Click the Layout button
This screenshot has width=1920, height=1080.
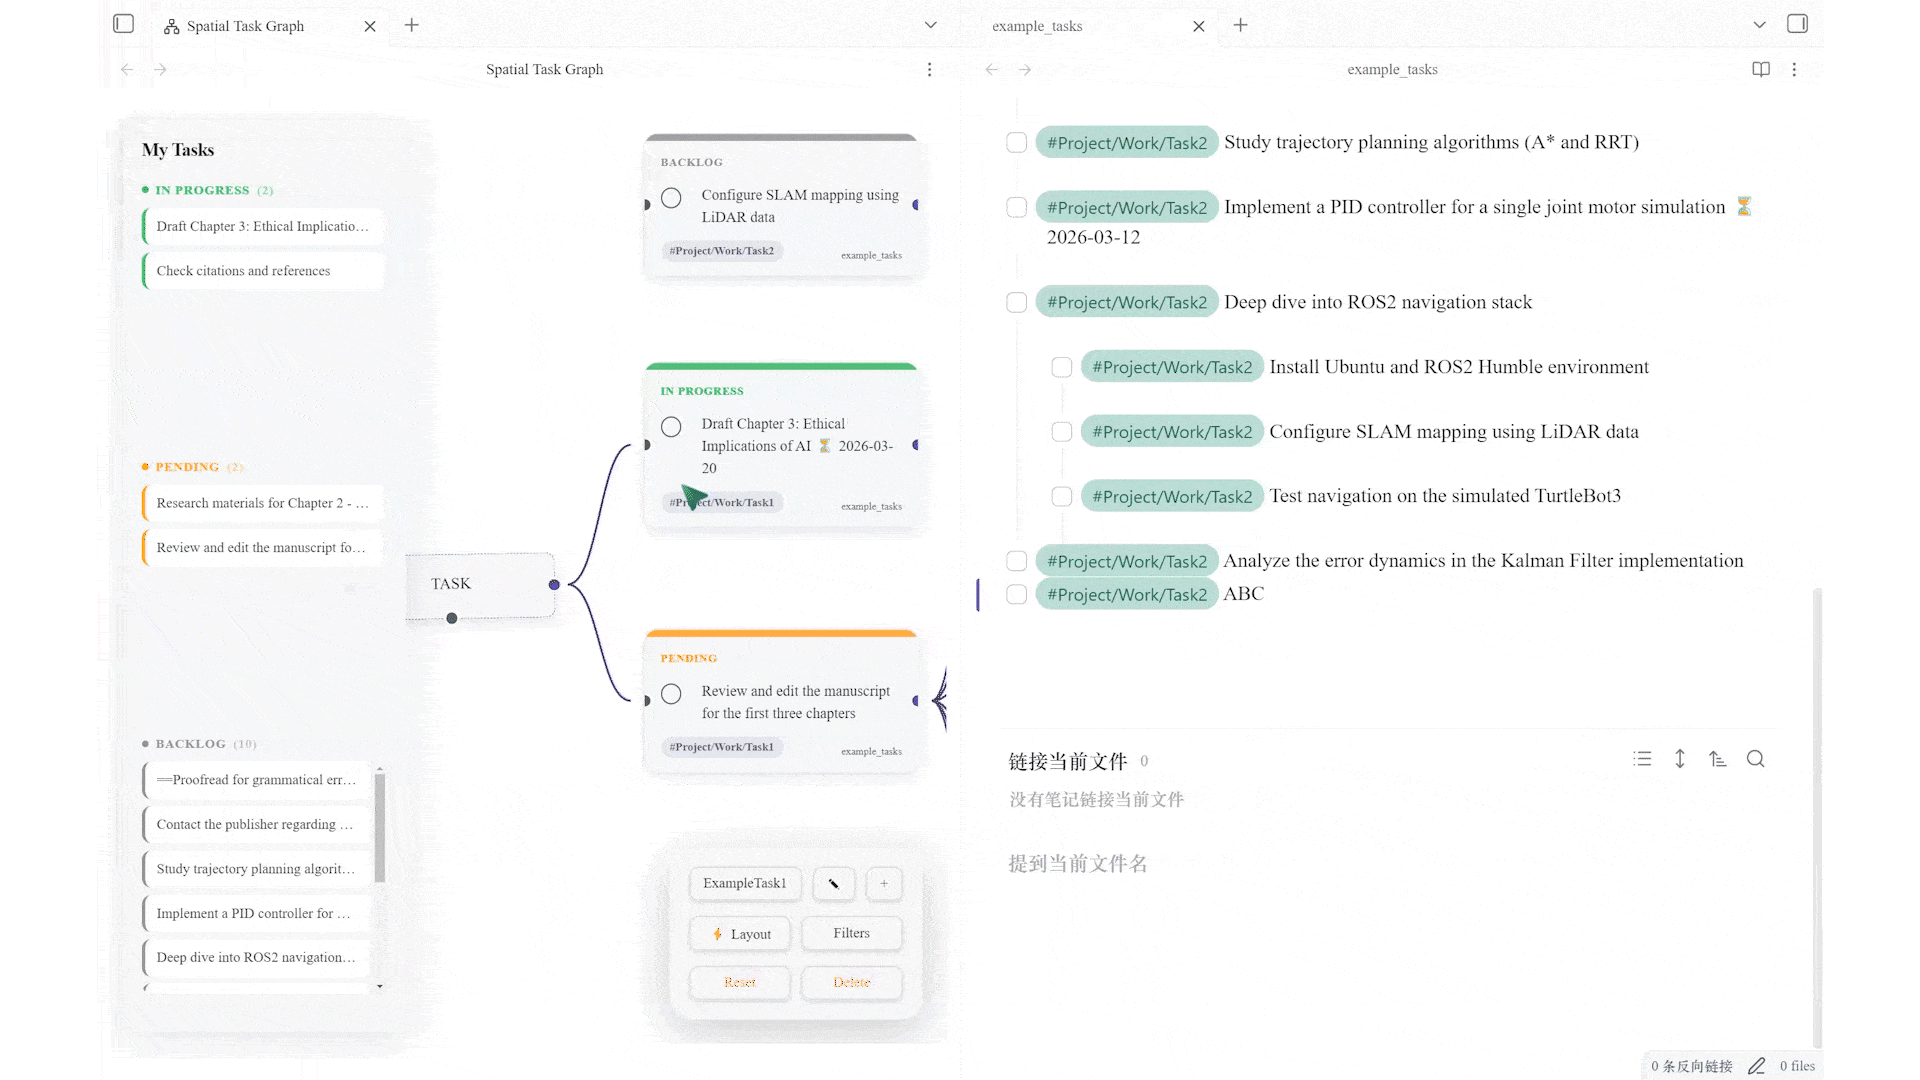pyautogui.click(x=740, y=934)
